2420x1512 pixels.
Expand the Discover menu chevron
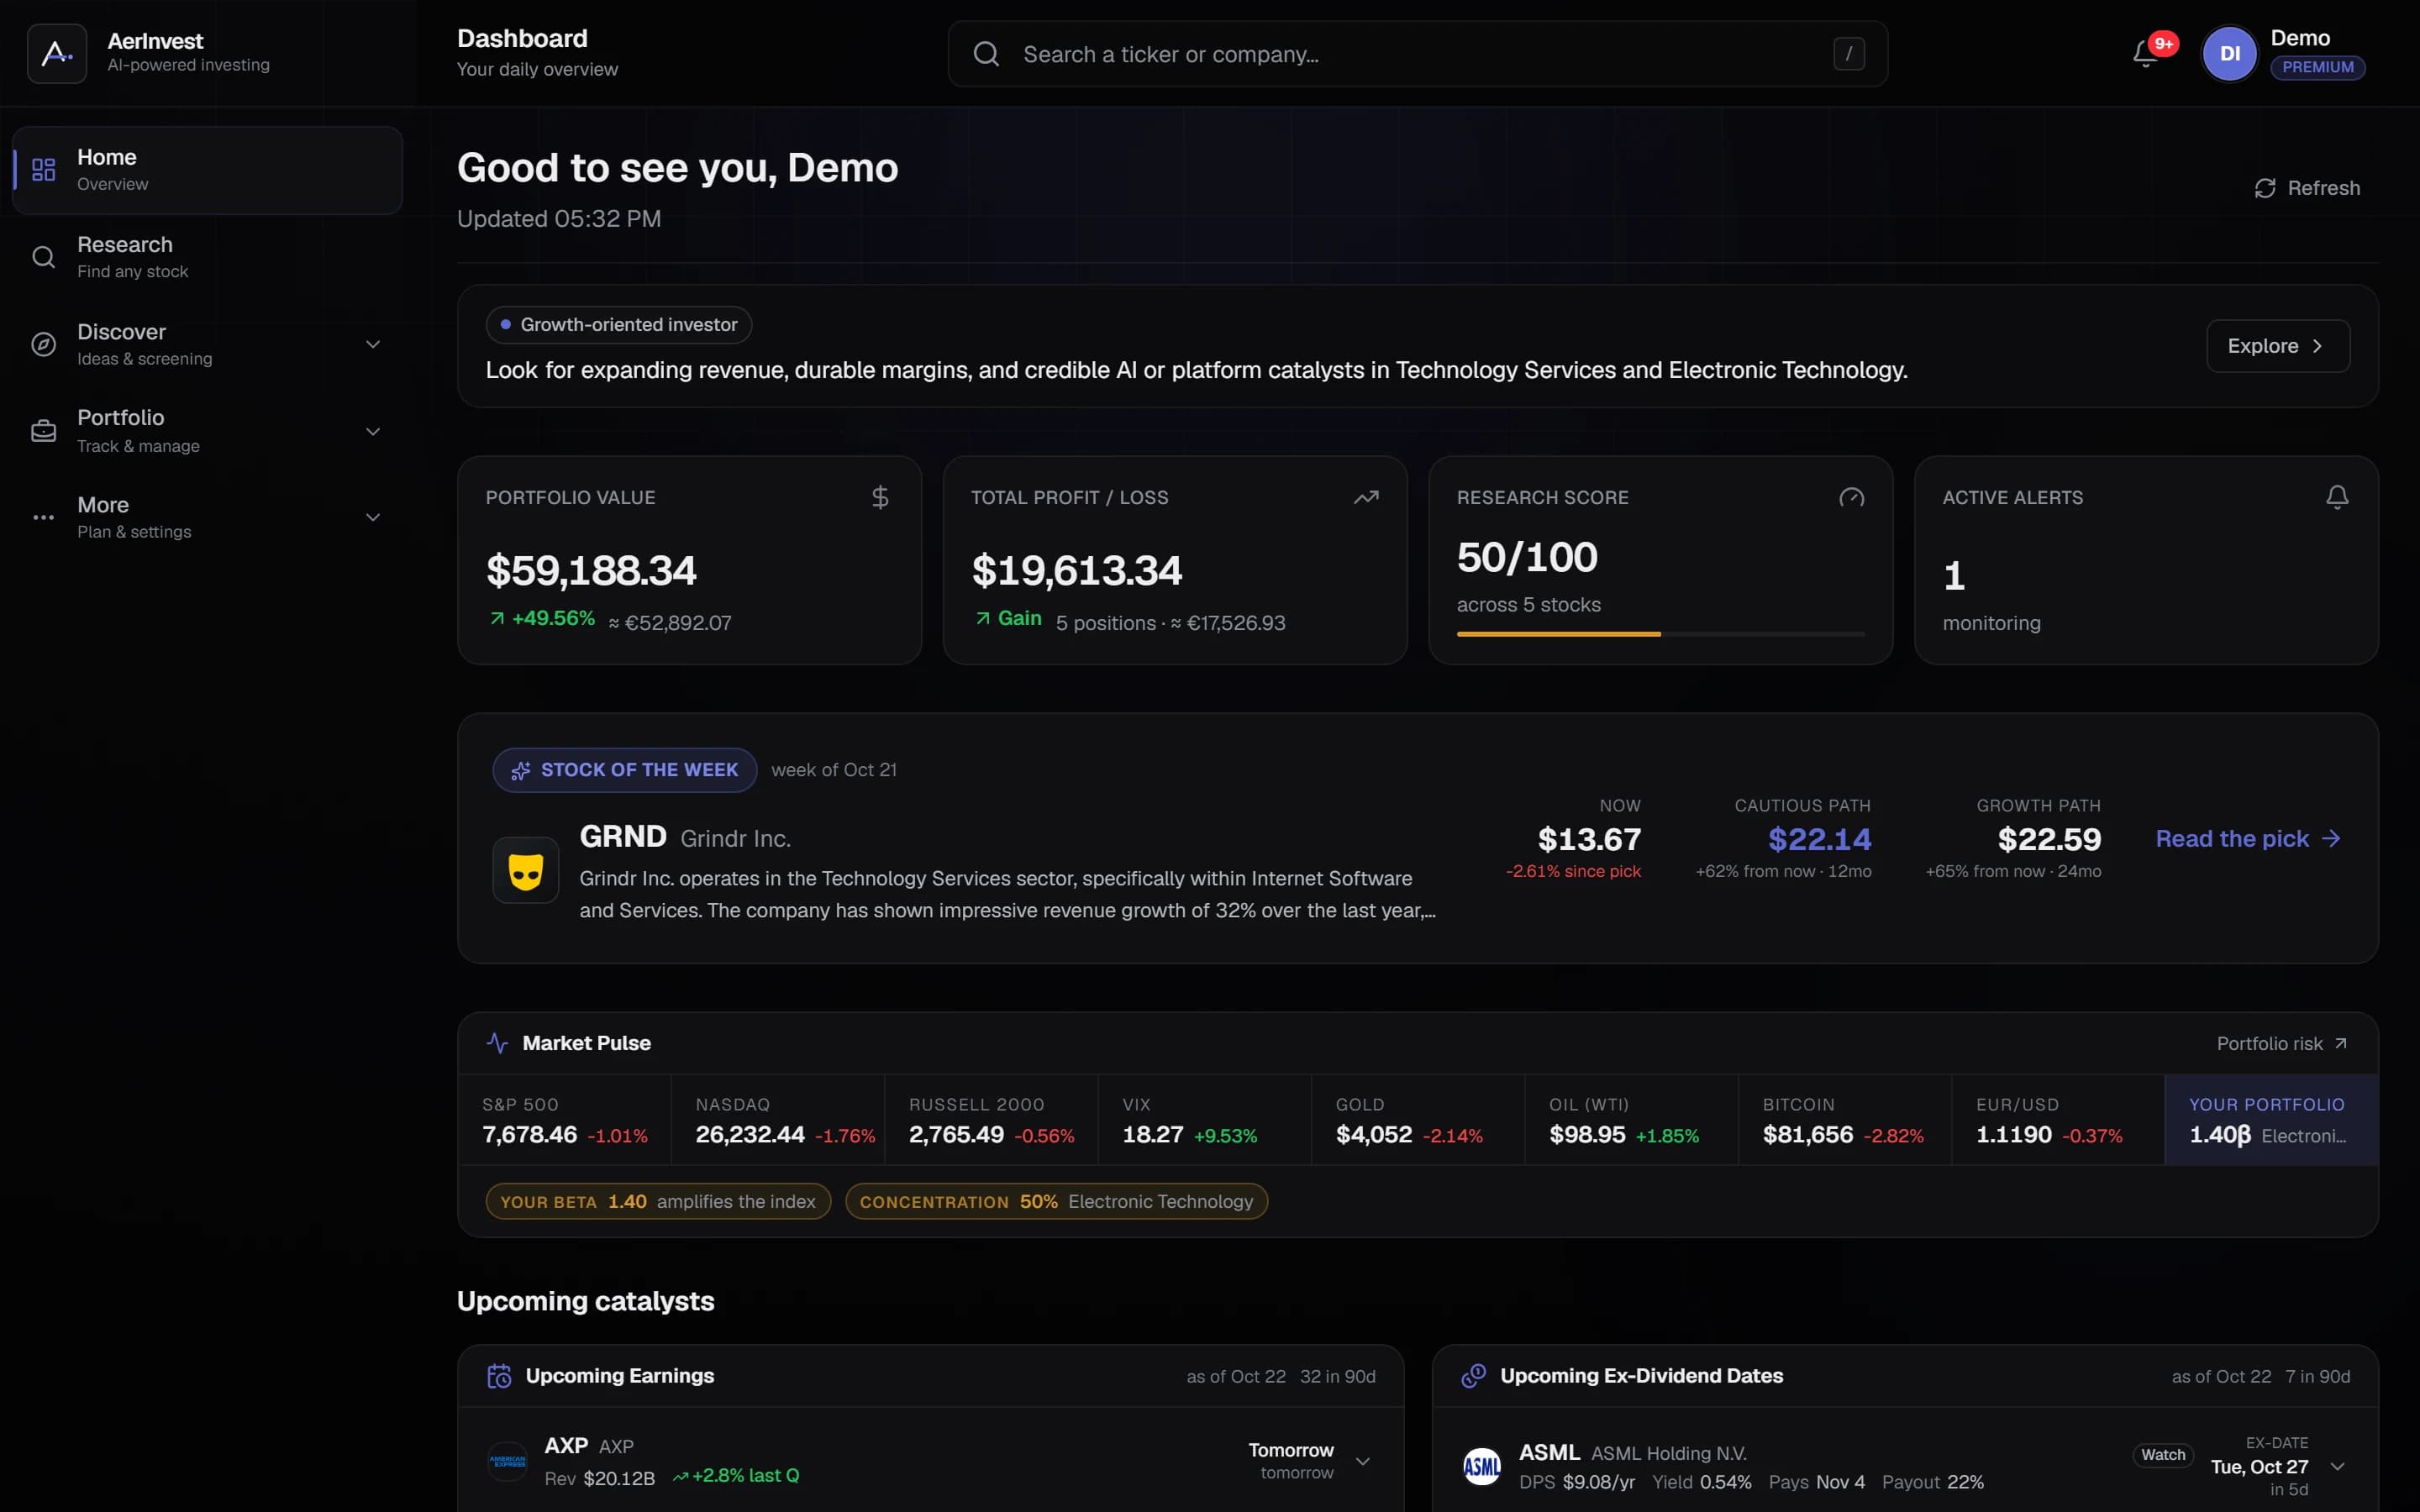pyautogui.click(x=373, y=344)
